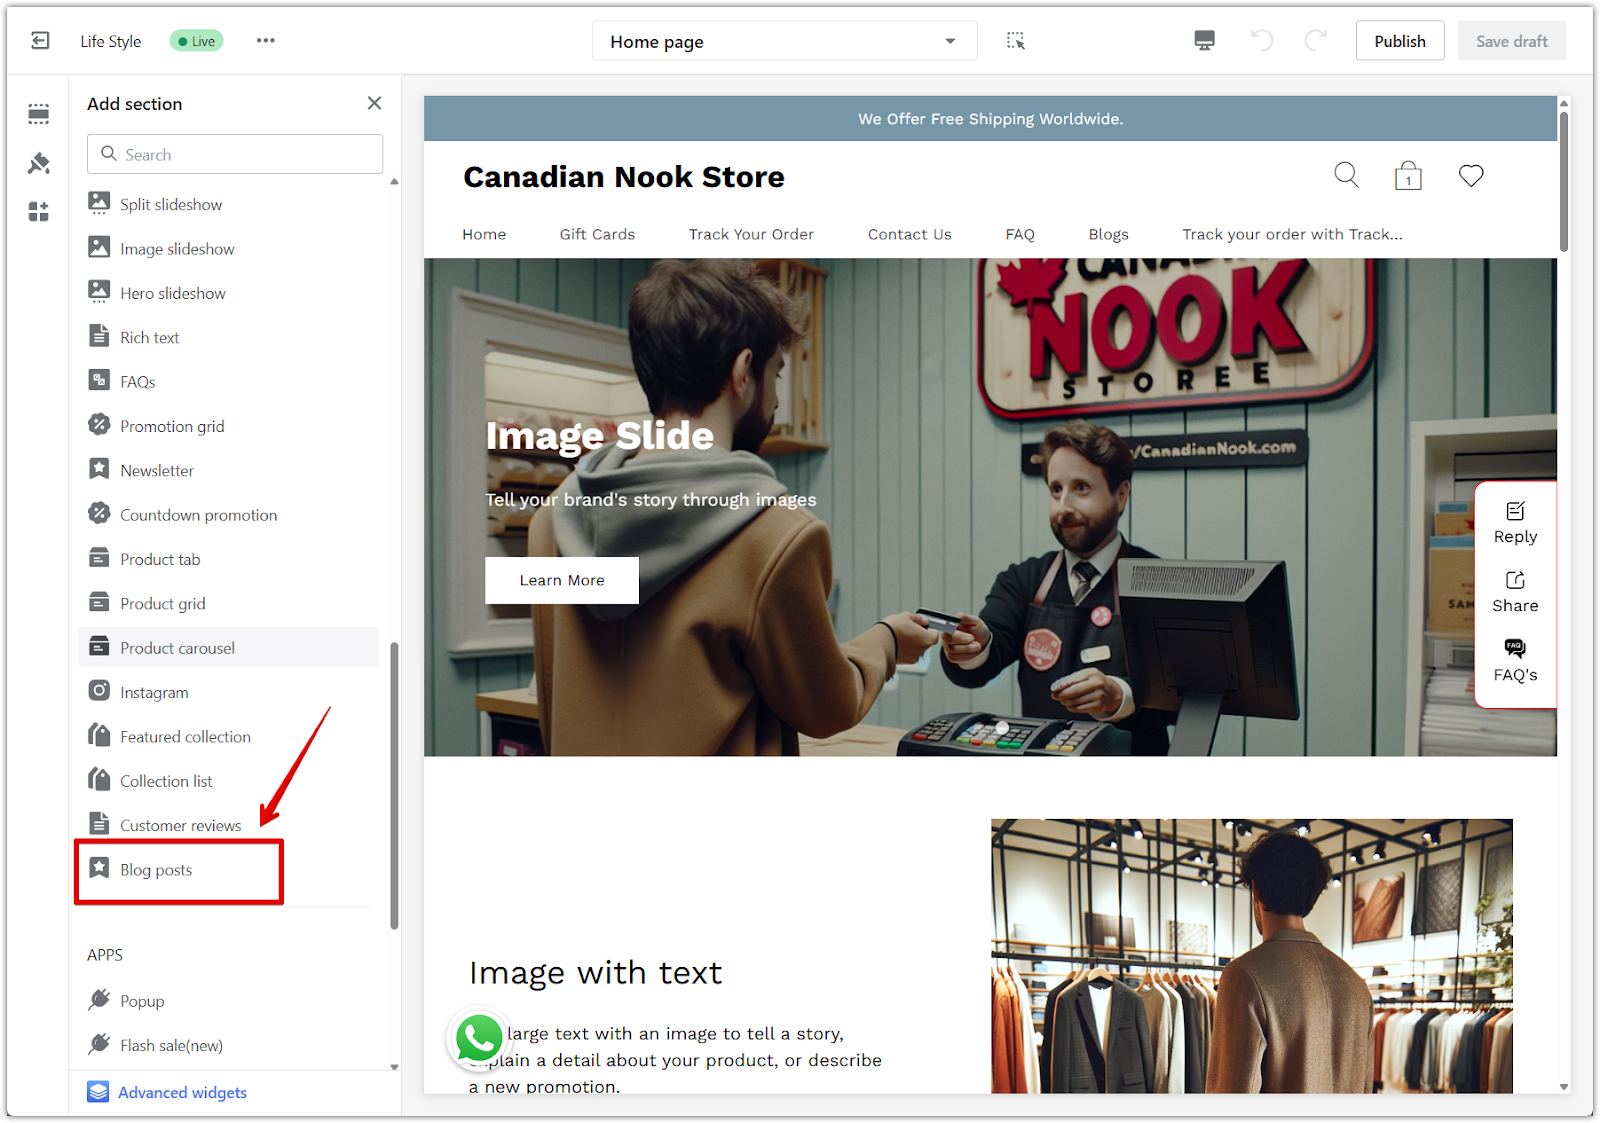Click the Save draft button
The image size is (1600, 1123).
click(x=1511, y=41)
